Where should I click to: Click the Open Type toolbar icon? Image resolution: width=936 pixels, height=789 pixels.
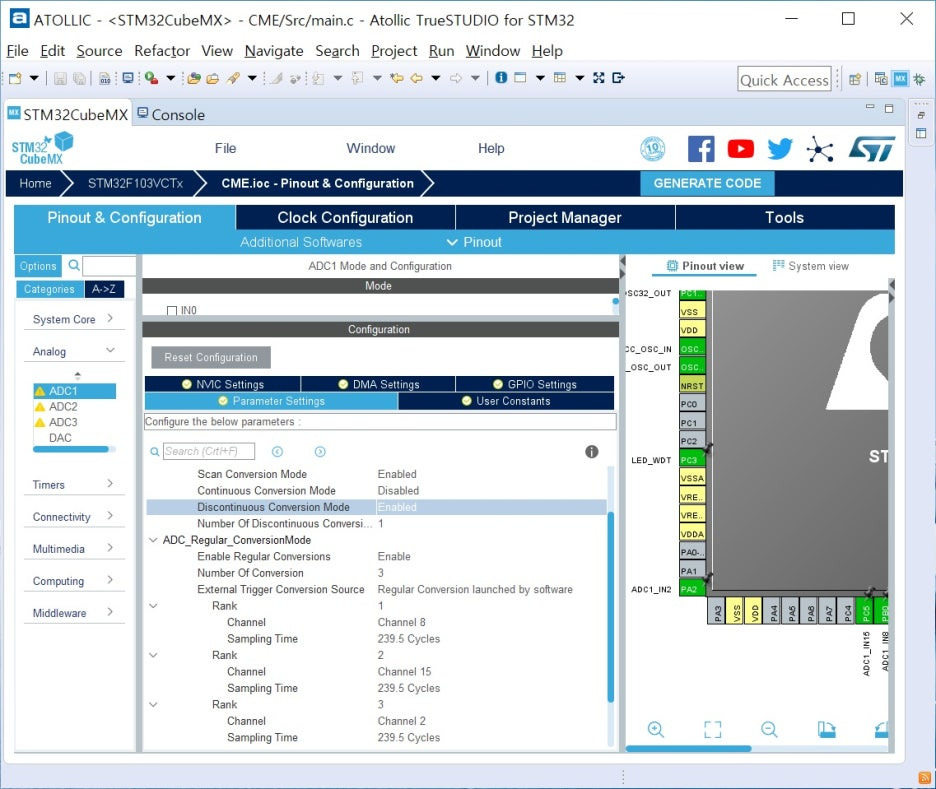193,78
